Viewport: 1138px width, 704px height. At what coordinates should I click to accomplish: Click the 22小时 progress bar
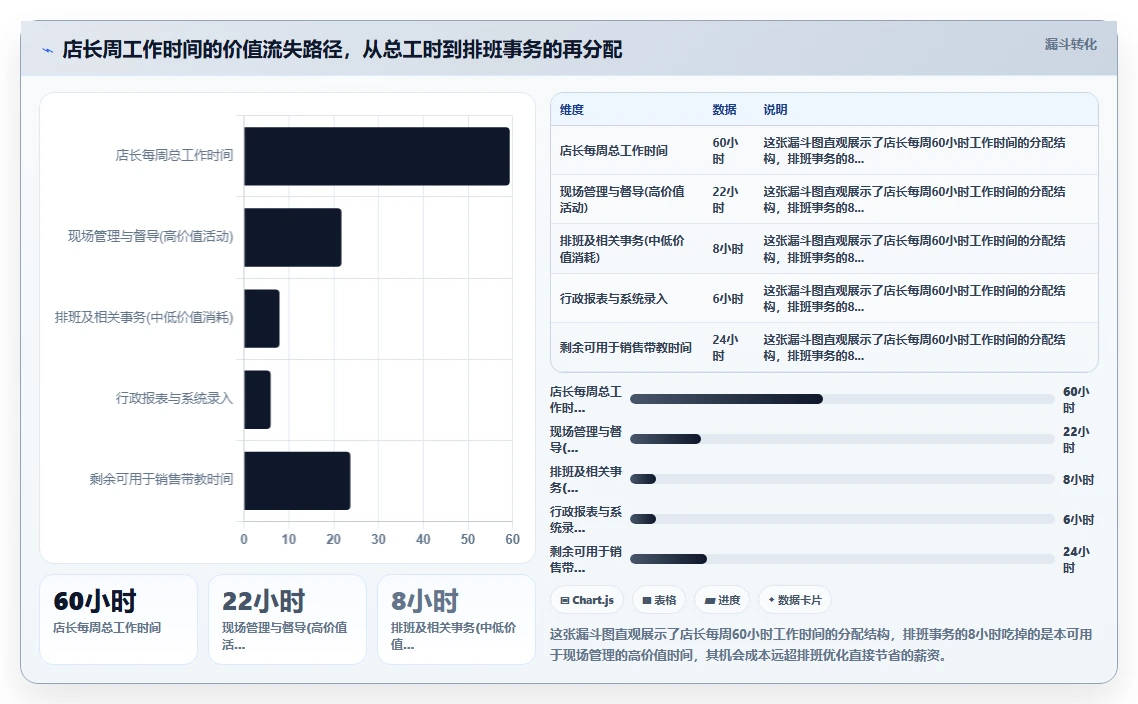pyautogui.click(x=842, y=439)
